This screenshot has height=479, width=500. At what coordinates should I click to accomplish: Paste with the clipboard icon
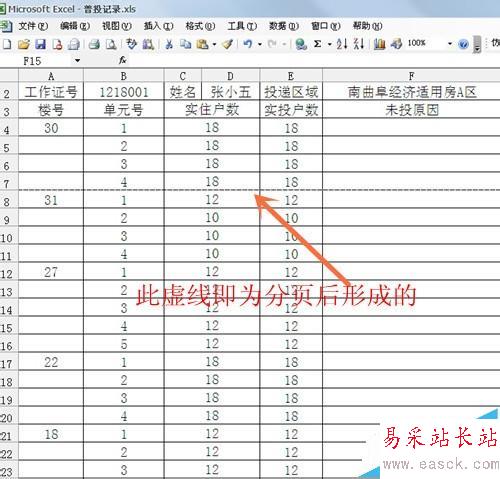(202, 44)
